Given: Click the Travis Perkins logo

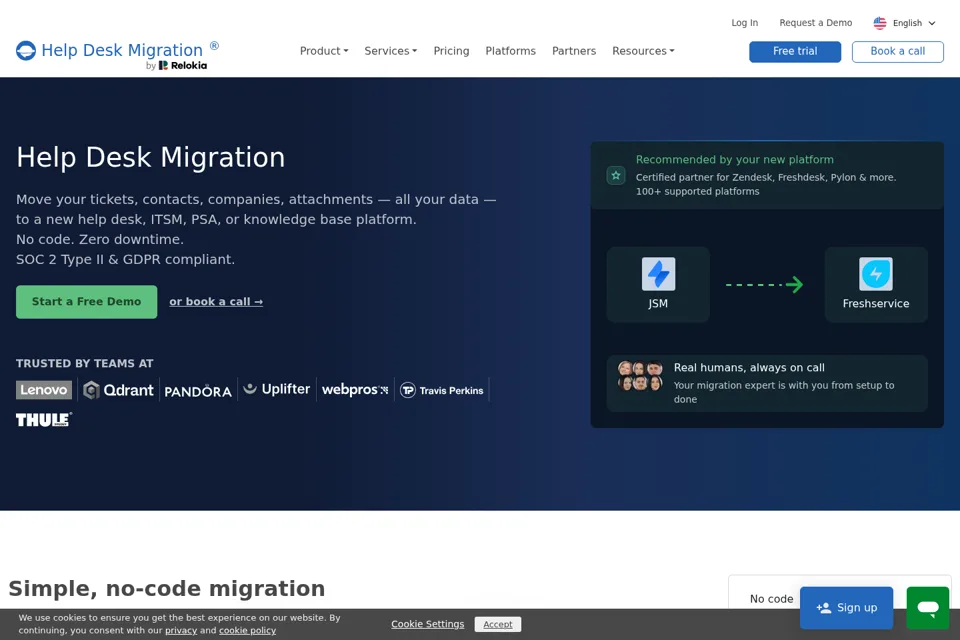Looking at the screenshot, I should tap(441, 390).
